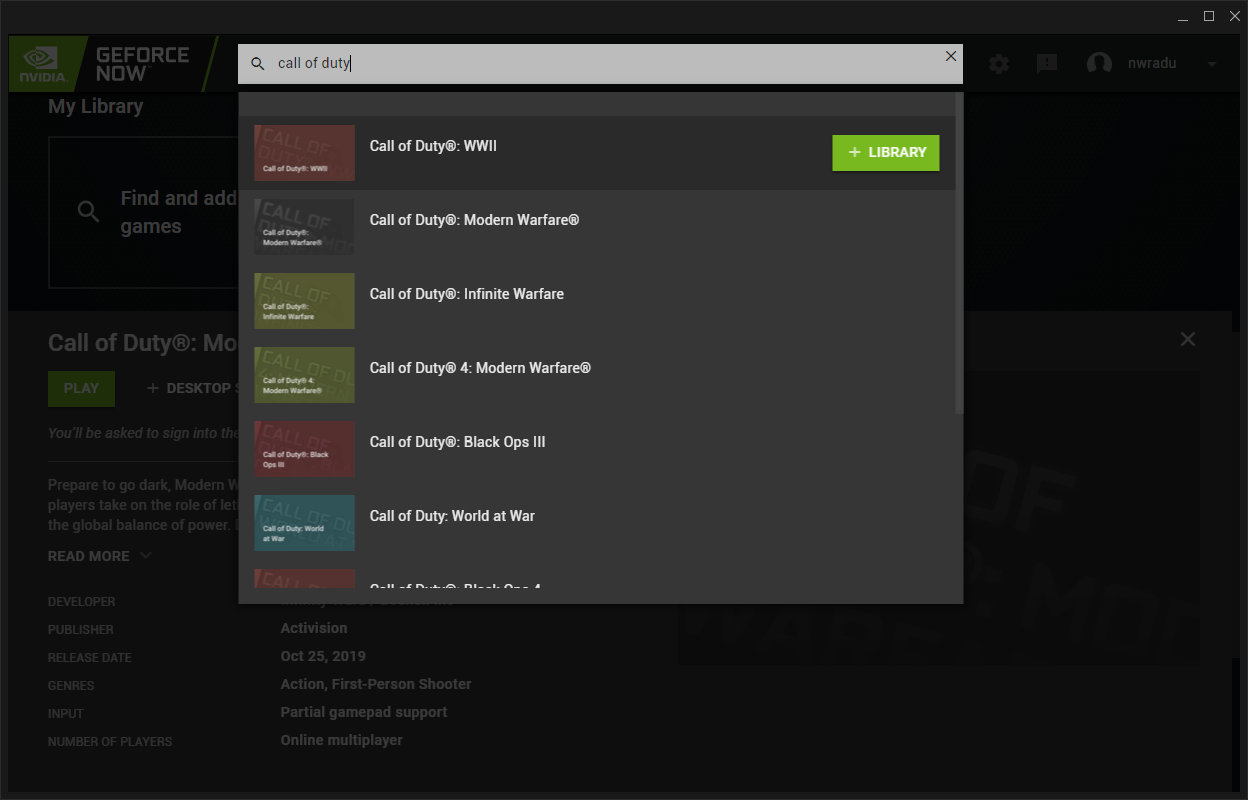1248x800 pixels.
Task: Click the username nwradu
Action: click(1151, 64)
